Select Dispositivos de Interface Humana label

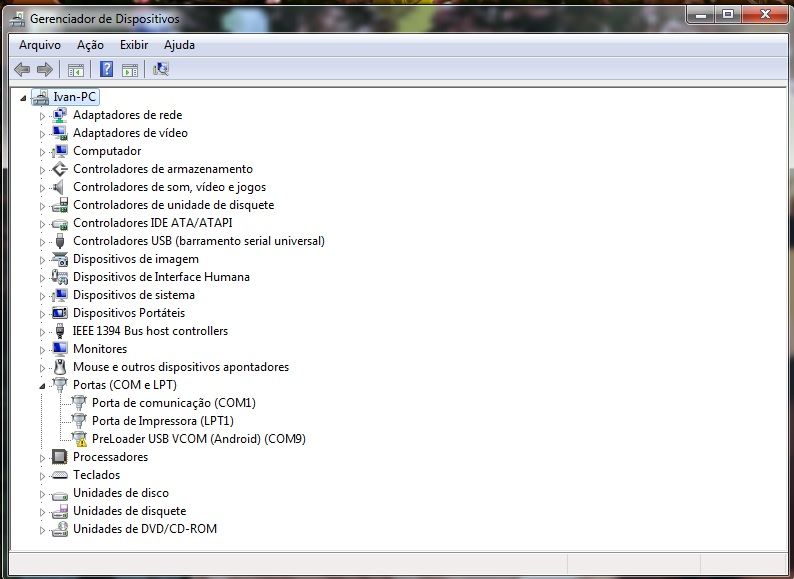[161, 277]
